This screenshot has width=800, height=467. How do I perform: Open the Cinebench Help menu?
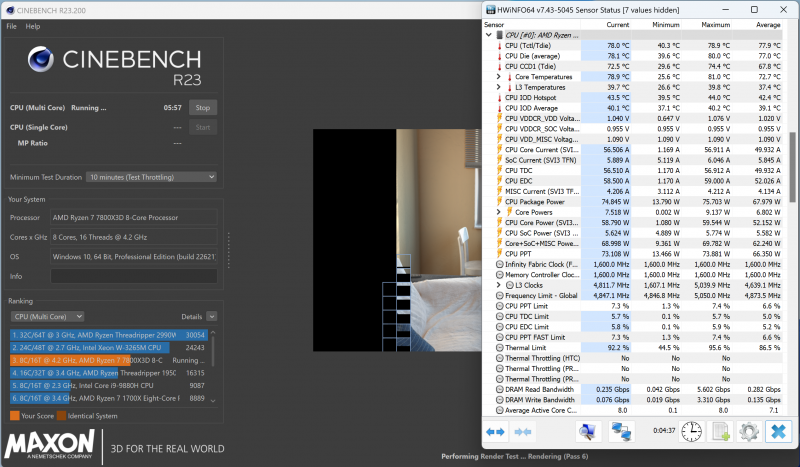point(33,26)
